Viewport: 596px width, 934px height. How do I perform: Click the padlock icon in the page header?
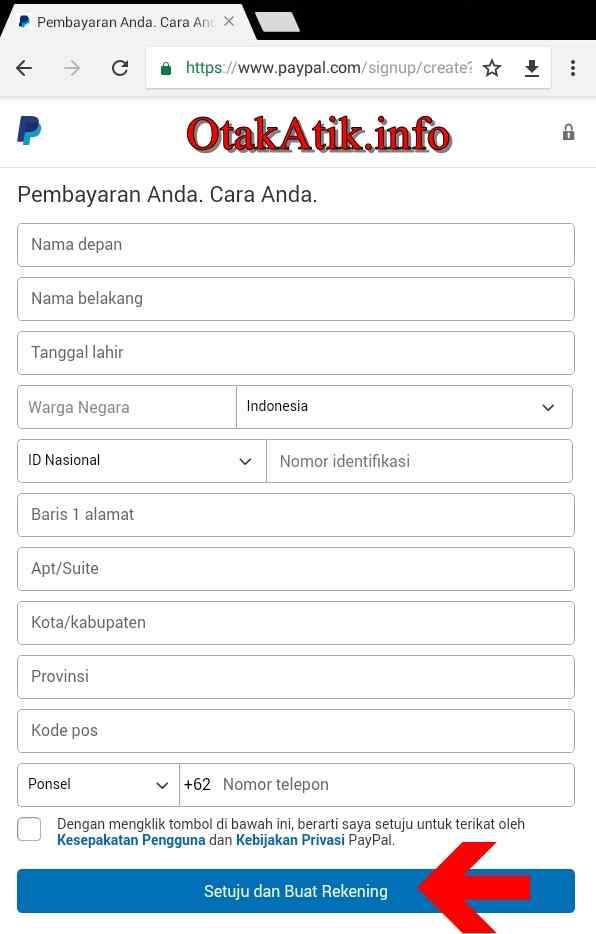[x=569, y=132]
